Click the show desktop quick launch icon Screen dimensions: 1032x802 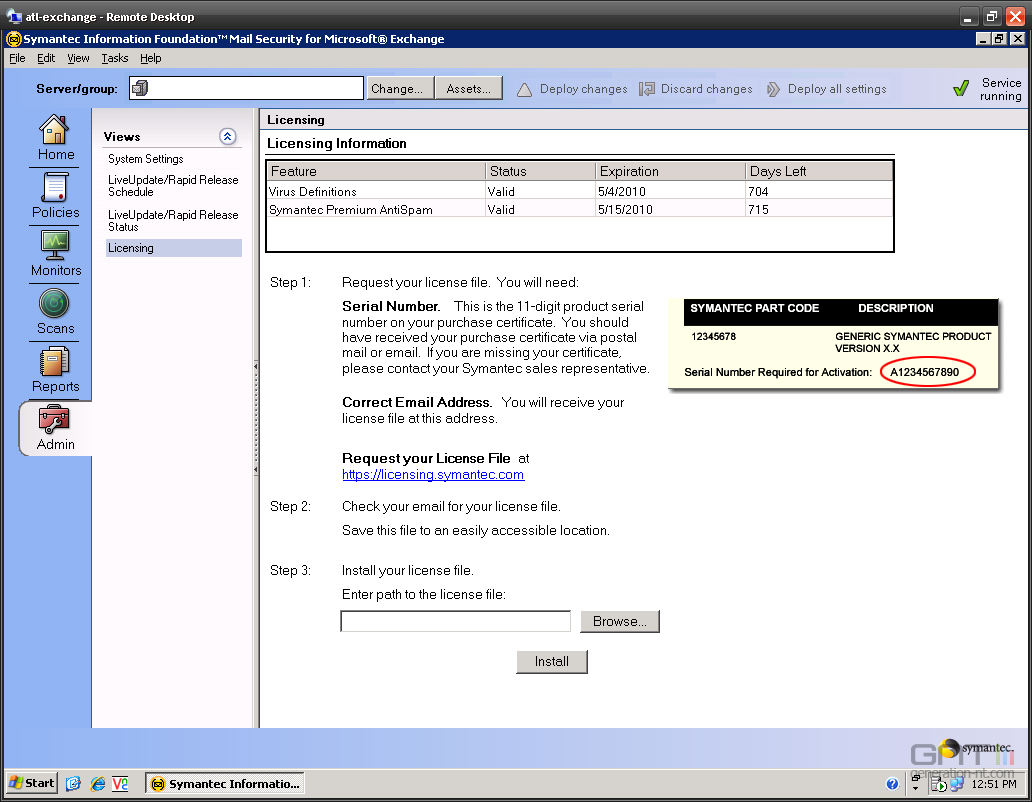click(73, 784)
